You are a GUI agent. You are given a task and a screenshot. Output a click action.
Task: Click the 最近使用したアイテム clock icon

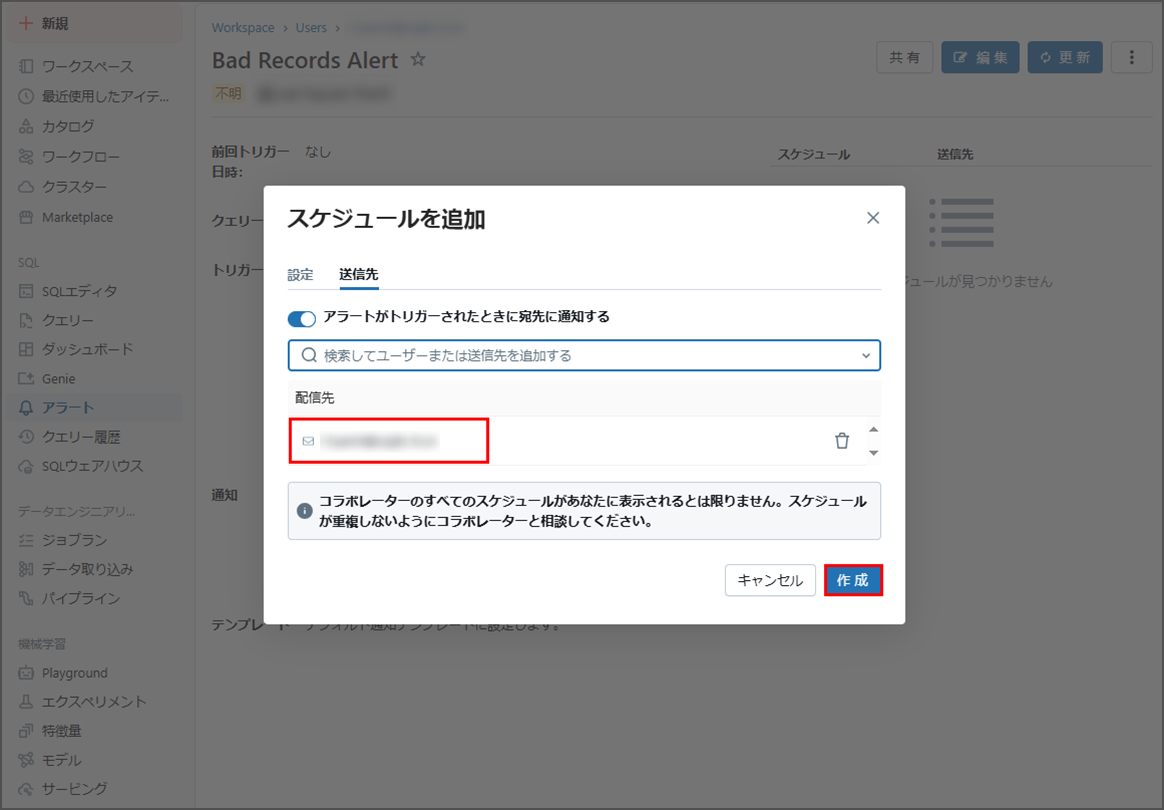[x=26, y=96]
